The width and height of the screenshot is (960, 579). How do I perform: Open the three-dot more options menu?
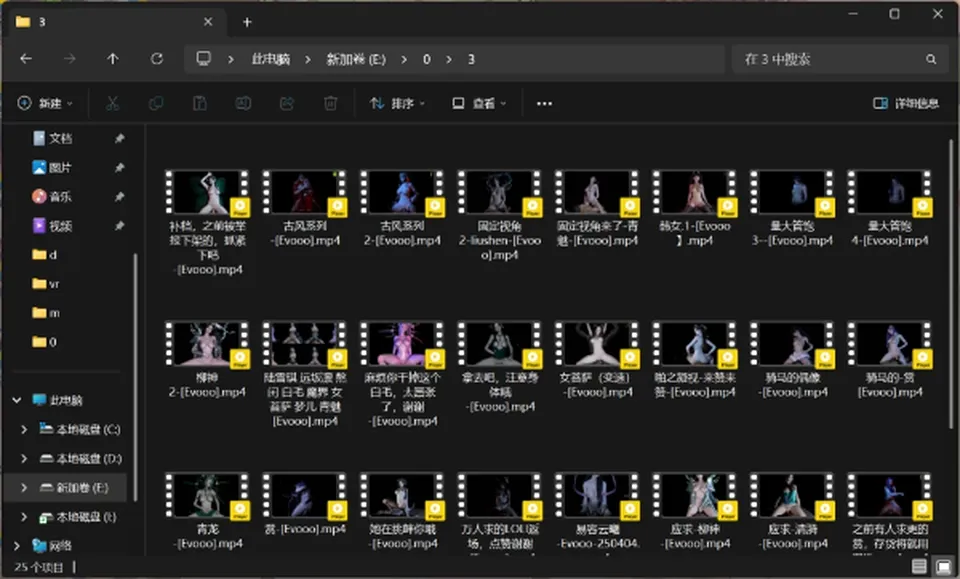[x=544, y=103]
